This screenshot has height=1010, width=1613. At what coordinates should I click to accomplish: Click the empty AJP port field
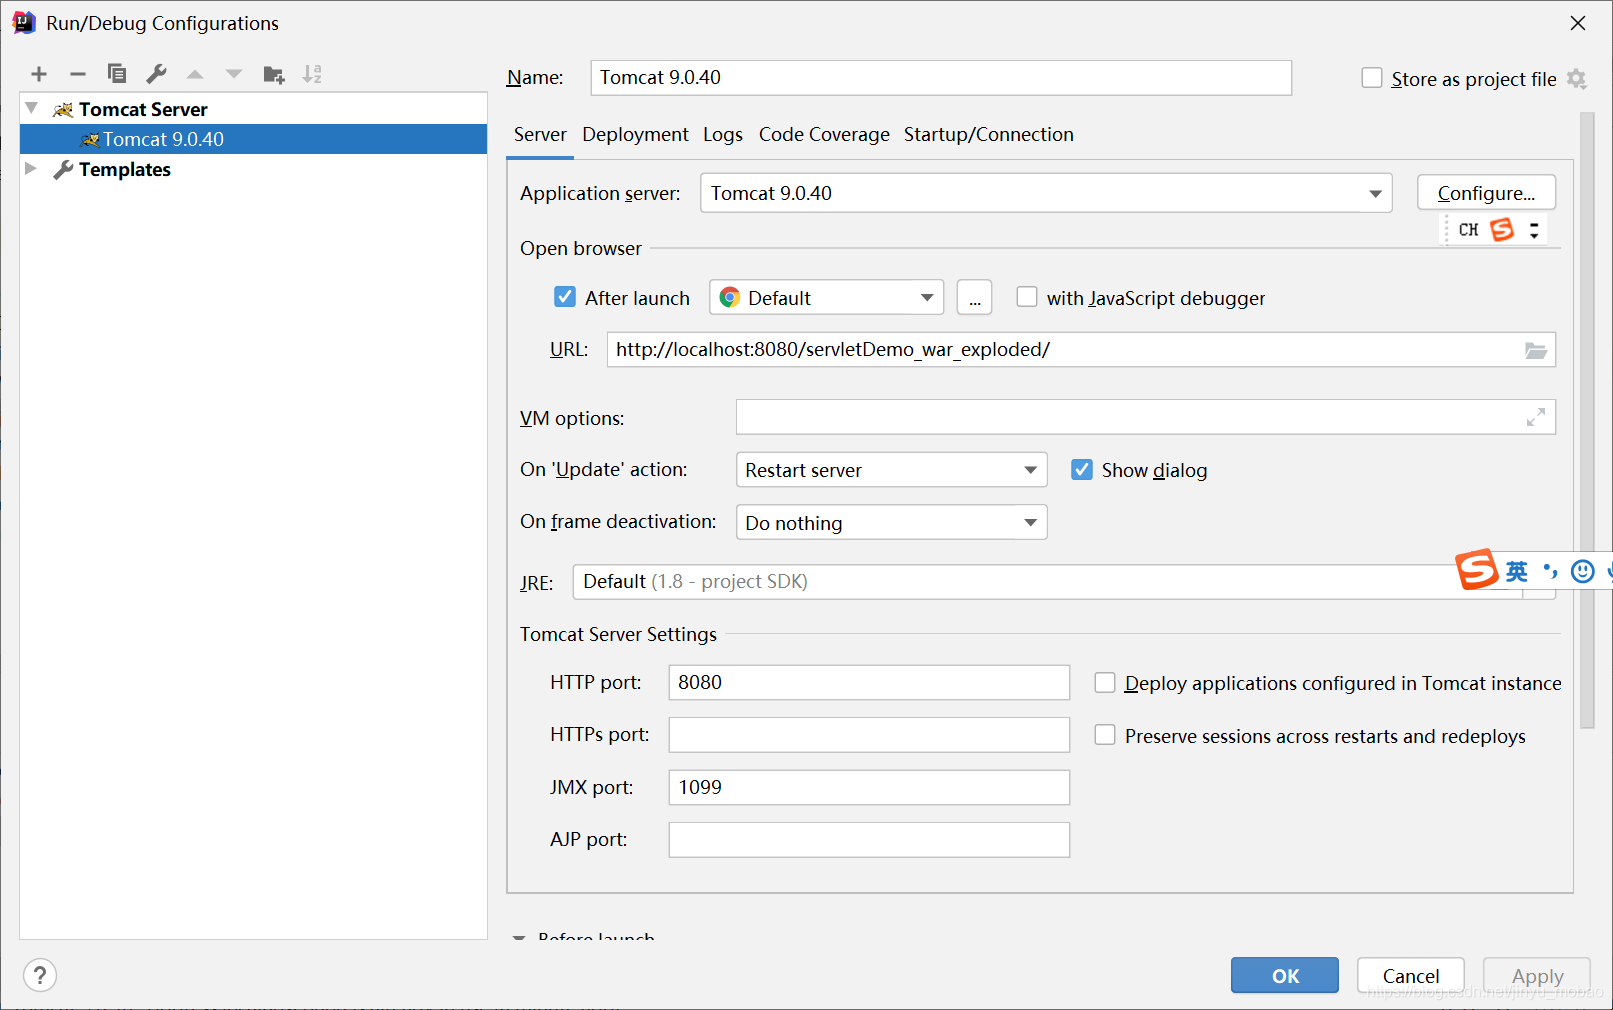[x=869, y=840]
